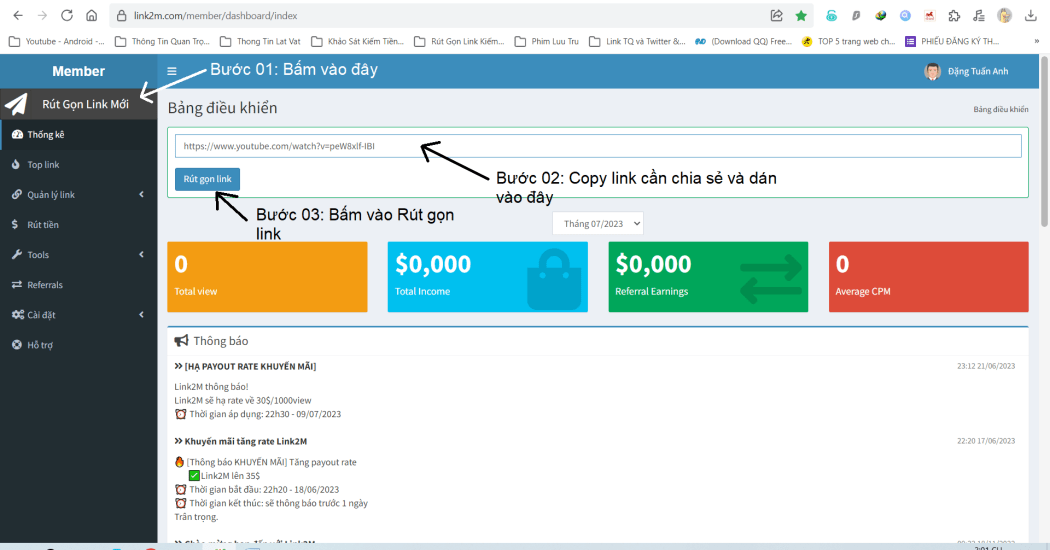The height and width of the screenshot is (550, 1050).
Task: Click the Cài đặt gears icon
Action: 17,315
